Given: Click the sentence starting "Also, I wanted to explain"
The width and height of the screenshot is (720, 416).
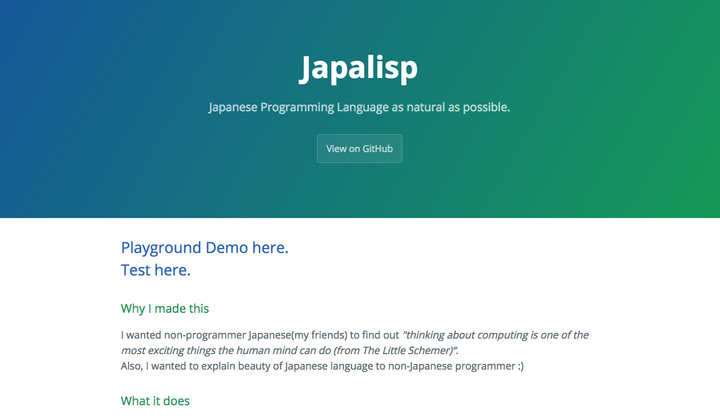Looking at the screenshot, I should pos(322,366).
